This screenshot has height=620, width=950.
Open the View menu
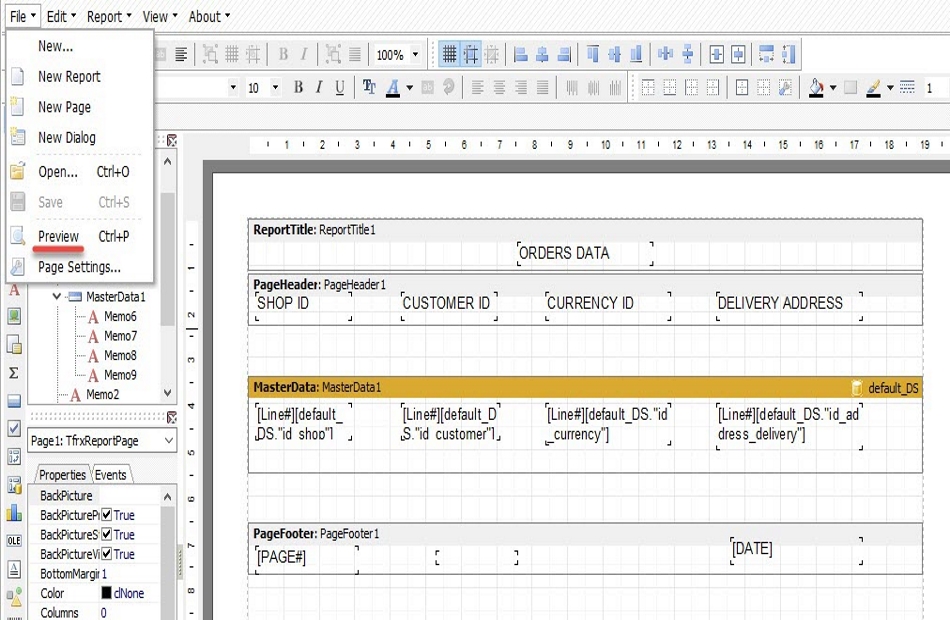click(x=160, y=16)
